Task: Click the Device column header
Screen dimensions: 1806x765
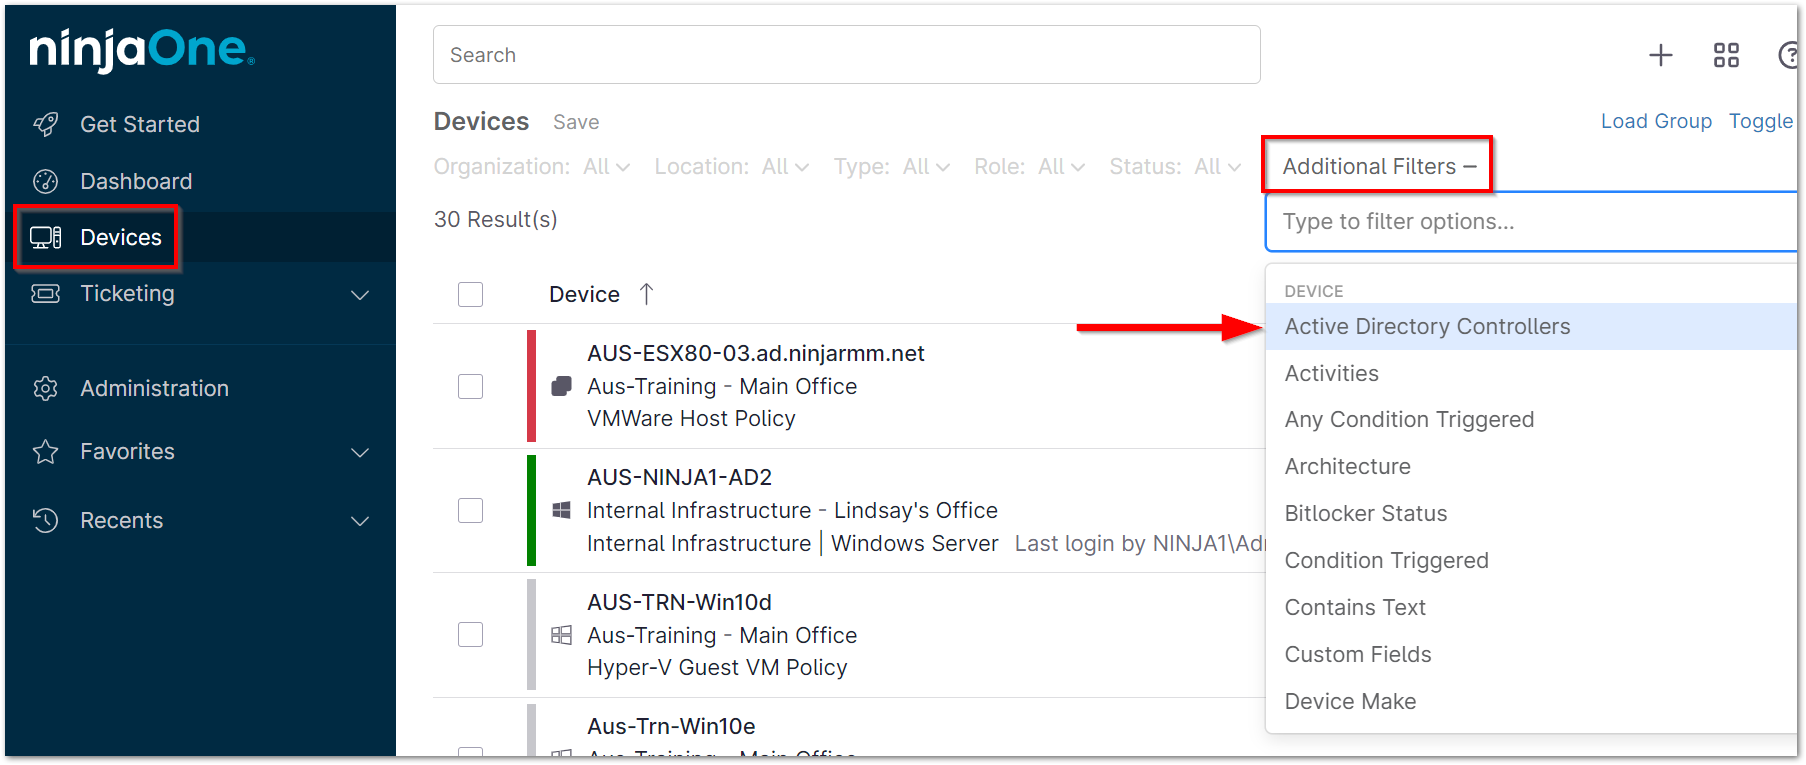Action: [x=584, y=294]
